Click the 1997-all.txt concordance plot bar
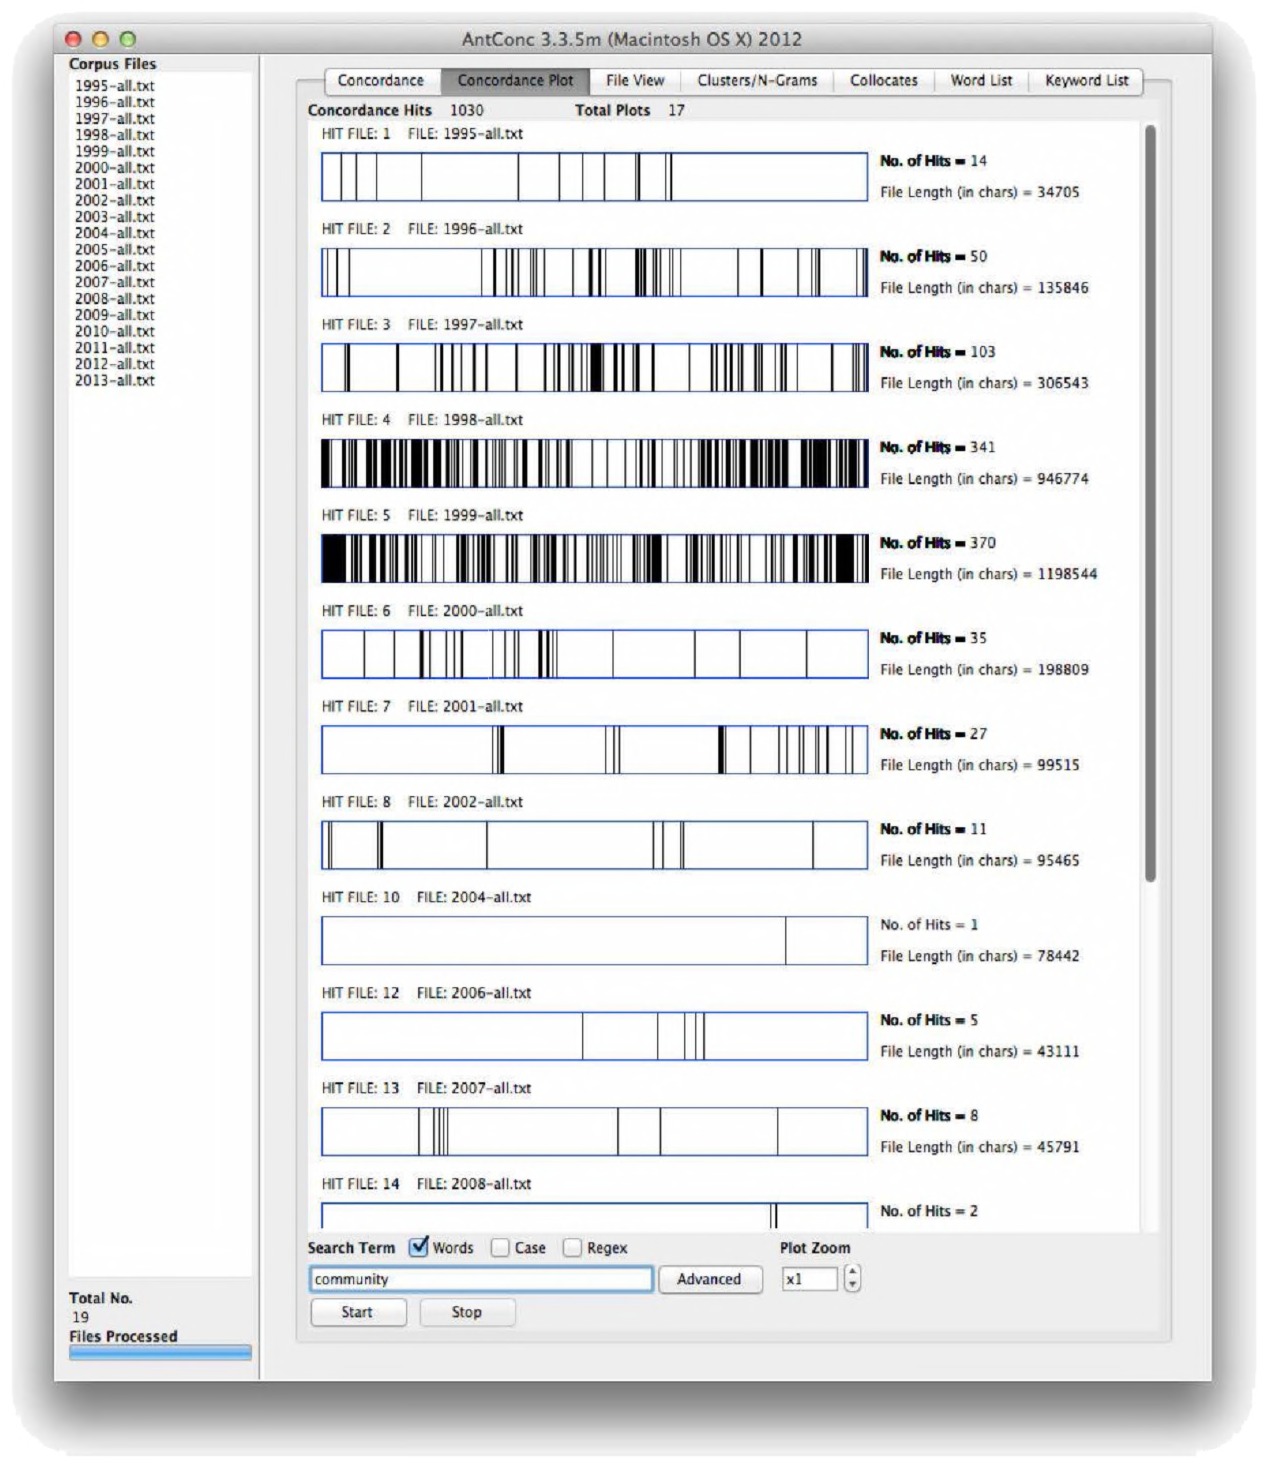 pyautogui.click(x=594, y=368)
